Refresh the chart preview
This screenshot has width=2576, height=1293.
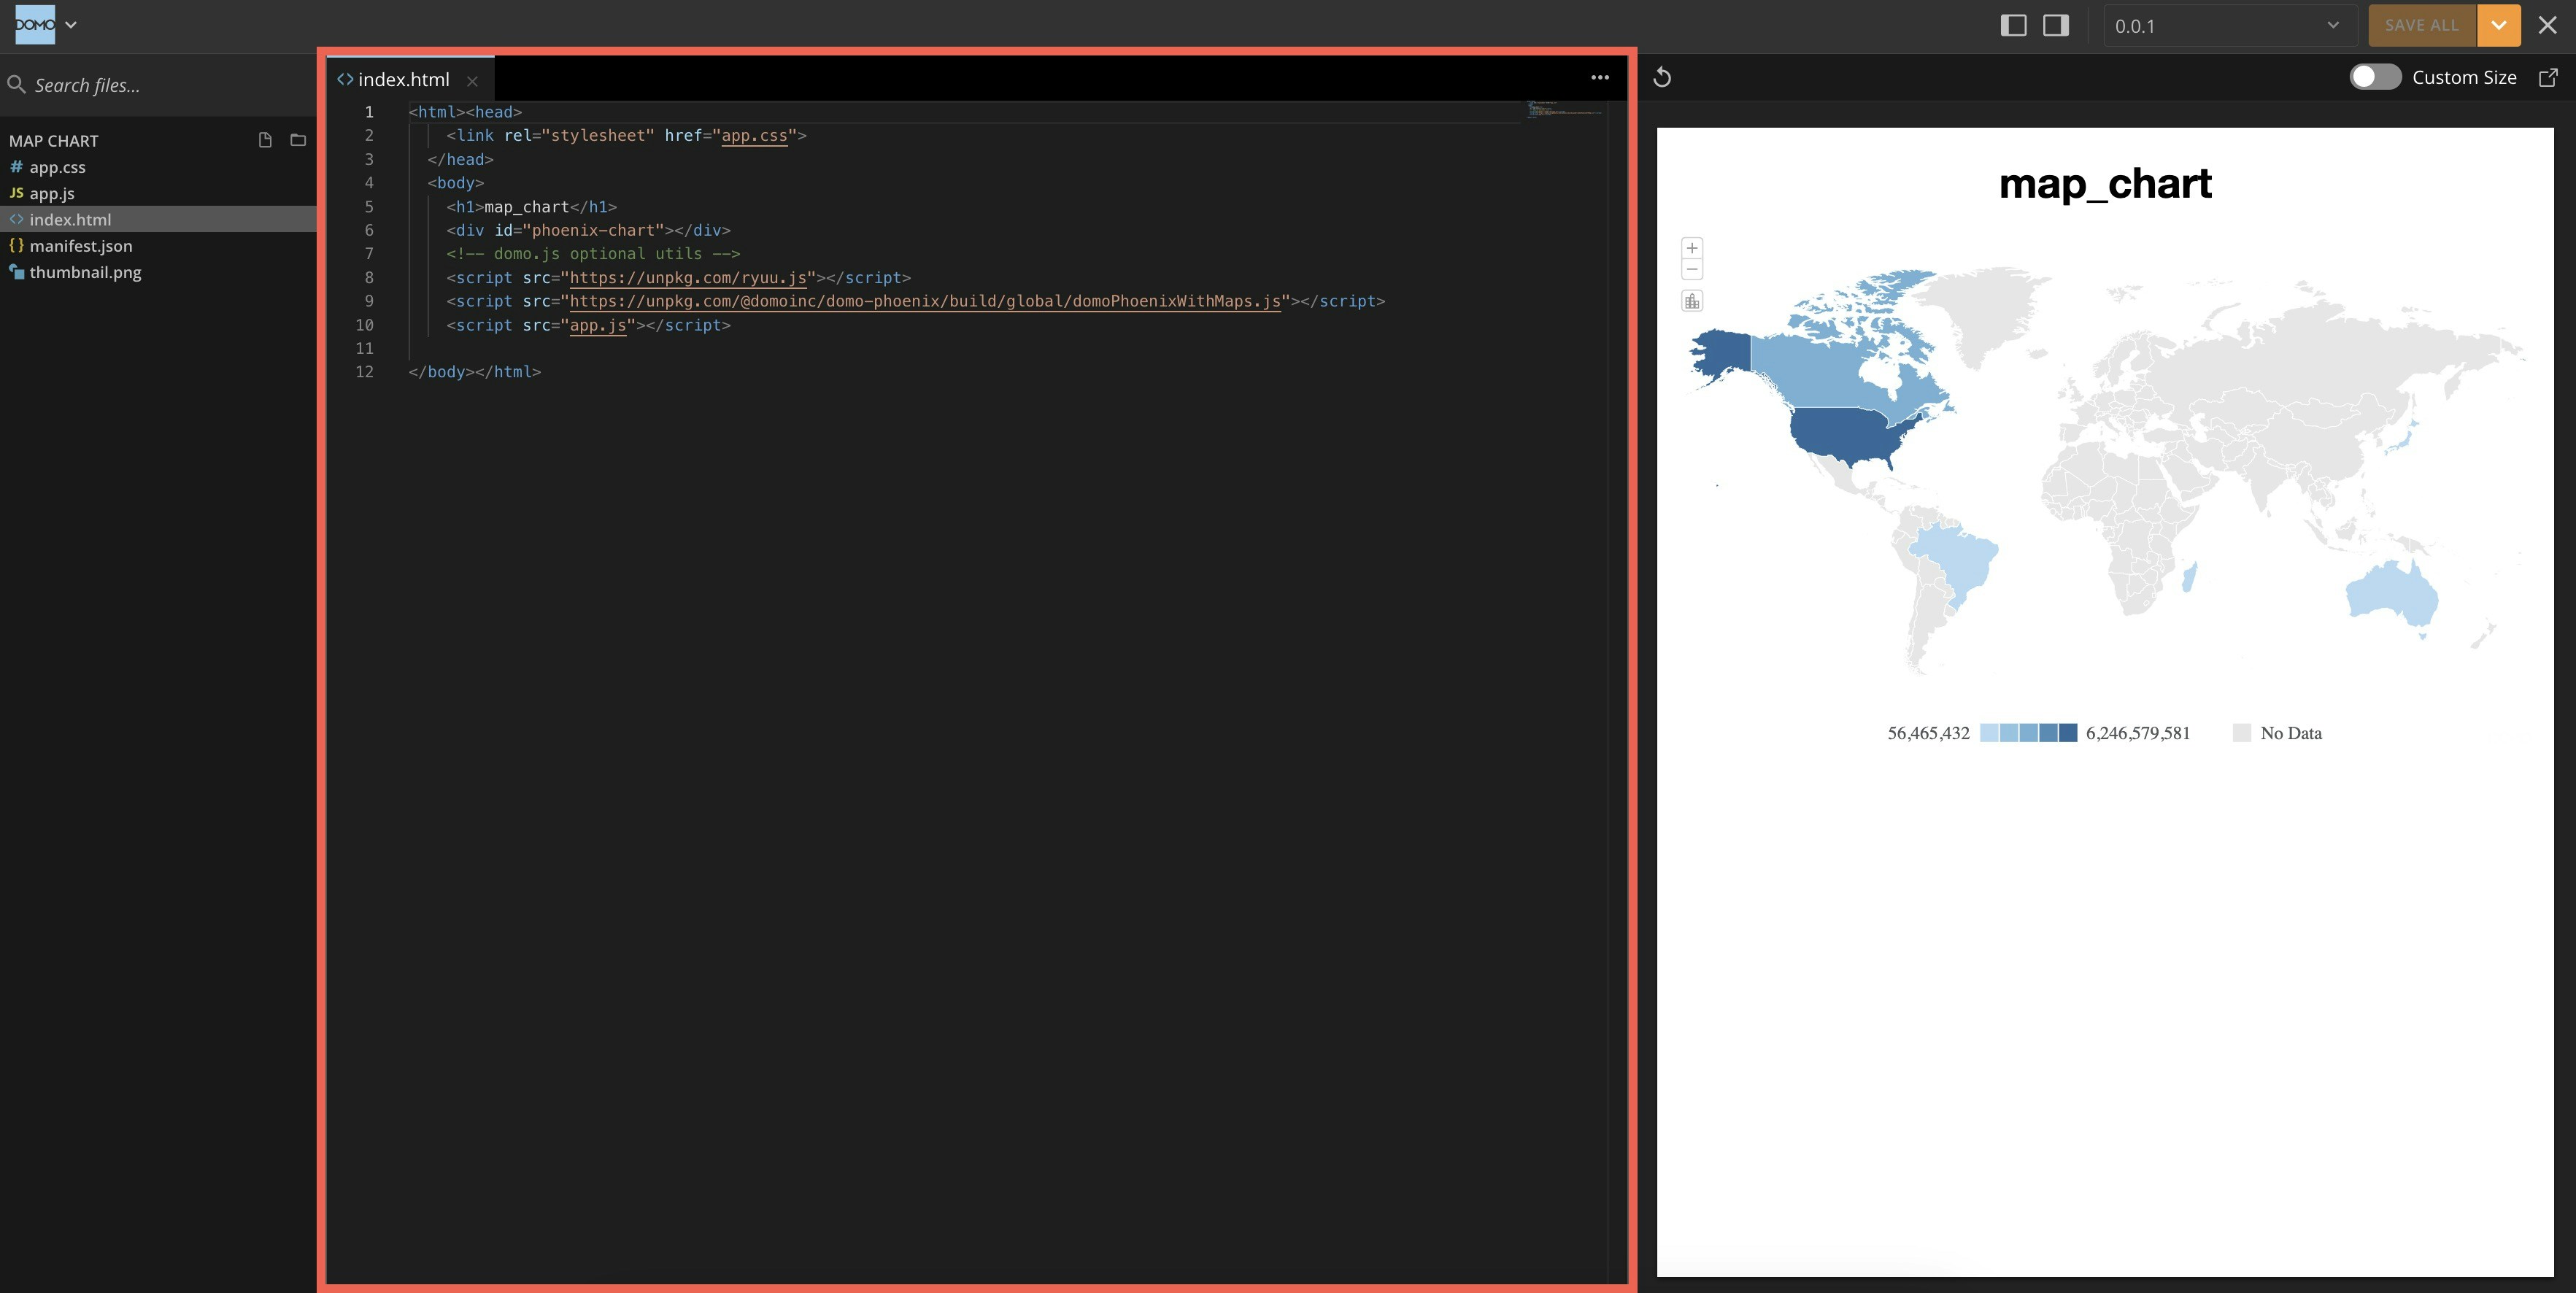click(x=1663, y=77)
